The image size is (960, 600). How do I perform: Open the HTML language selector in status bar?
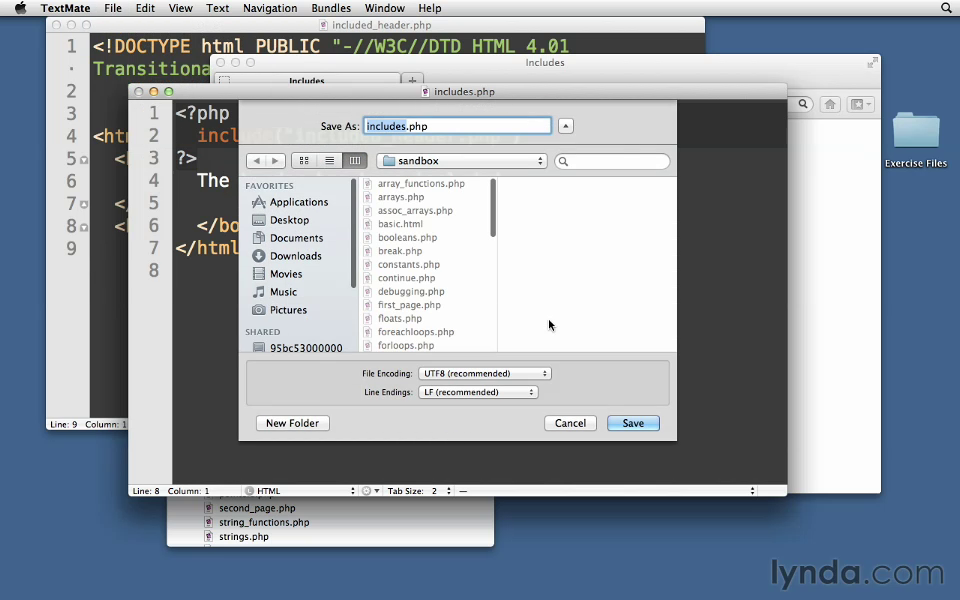pyautogui.click(x=300, y=491)
